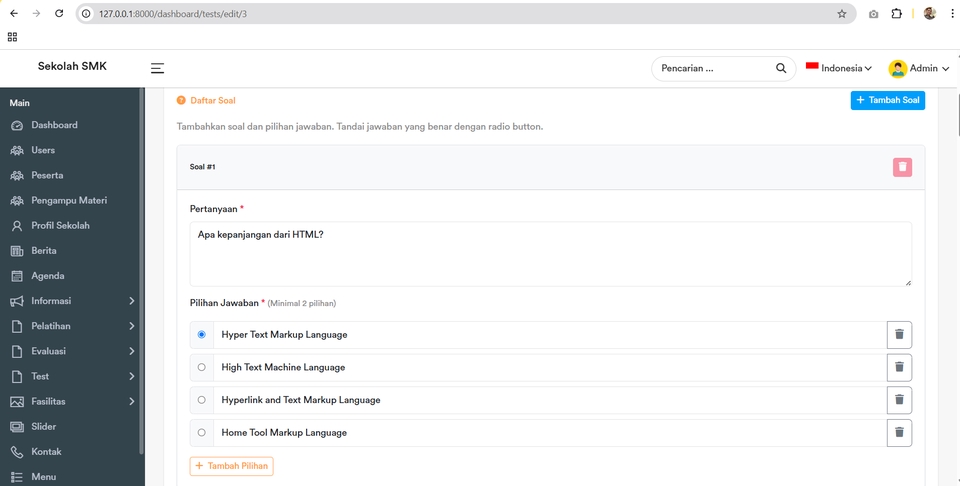This screenshot has height=486, width=960.
Task: Go to Profil Sekolah in sidebar
Action: pyautogui.click(x=60, y=225)
